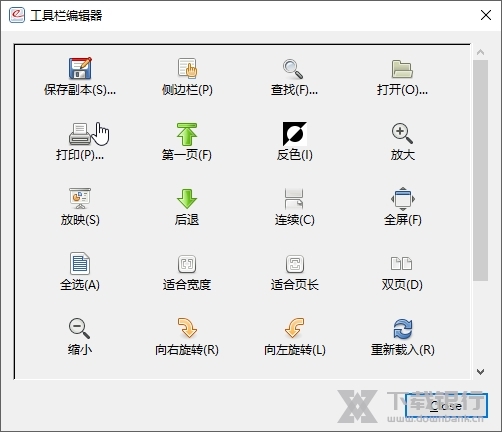Click the vertical scrollbar thumb
This screenshot has height=432, width=502.
pos(480,170)
